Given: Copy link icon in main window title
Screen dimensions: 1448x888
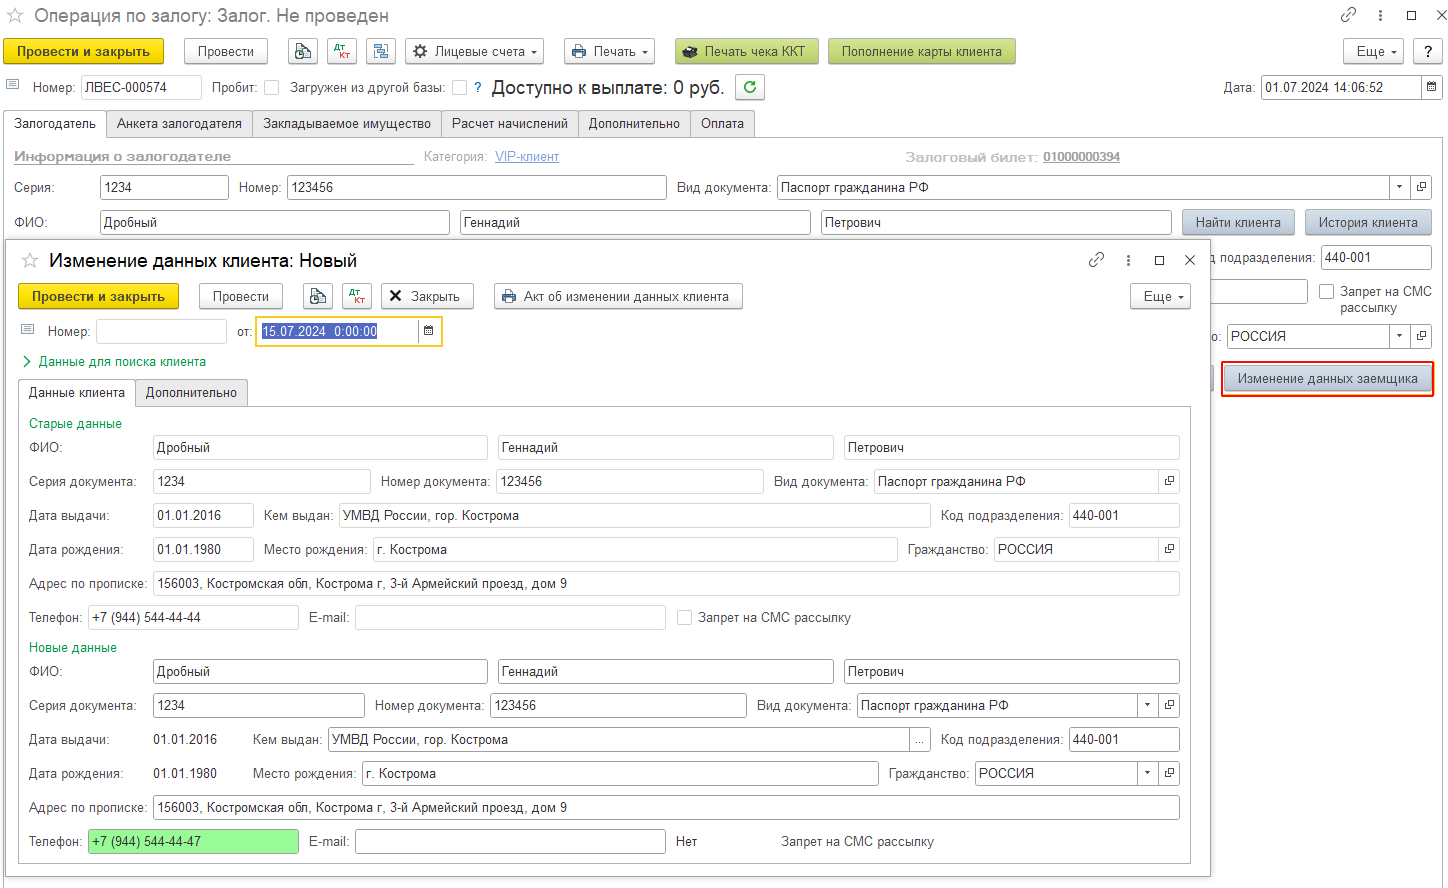Looking at the screenshot, I should point(1349,15).
